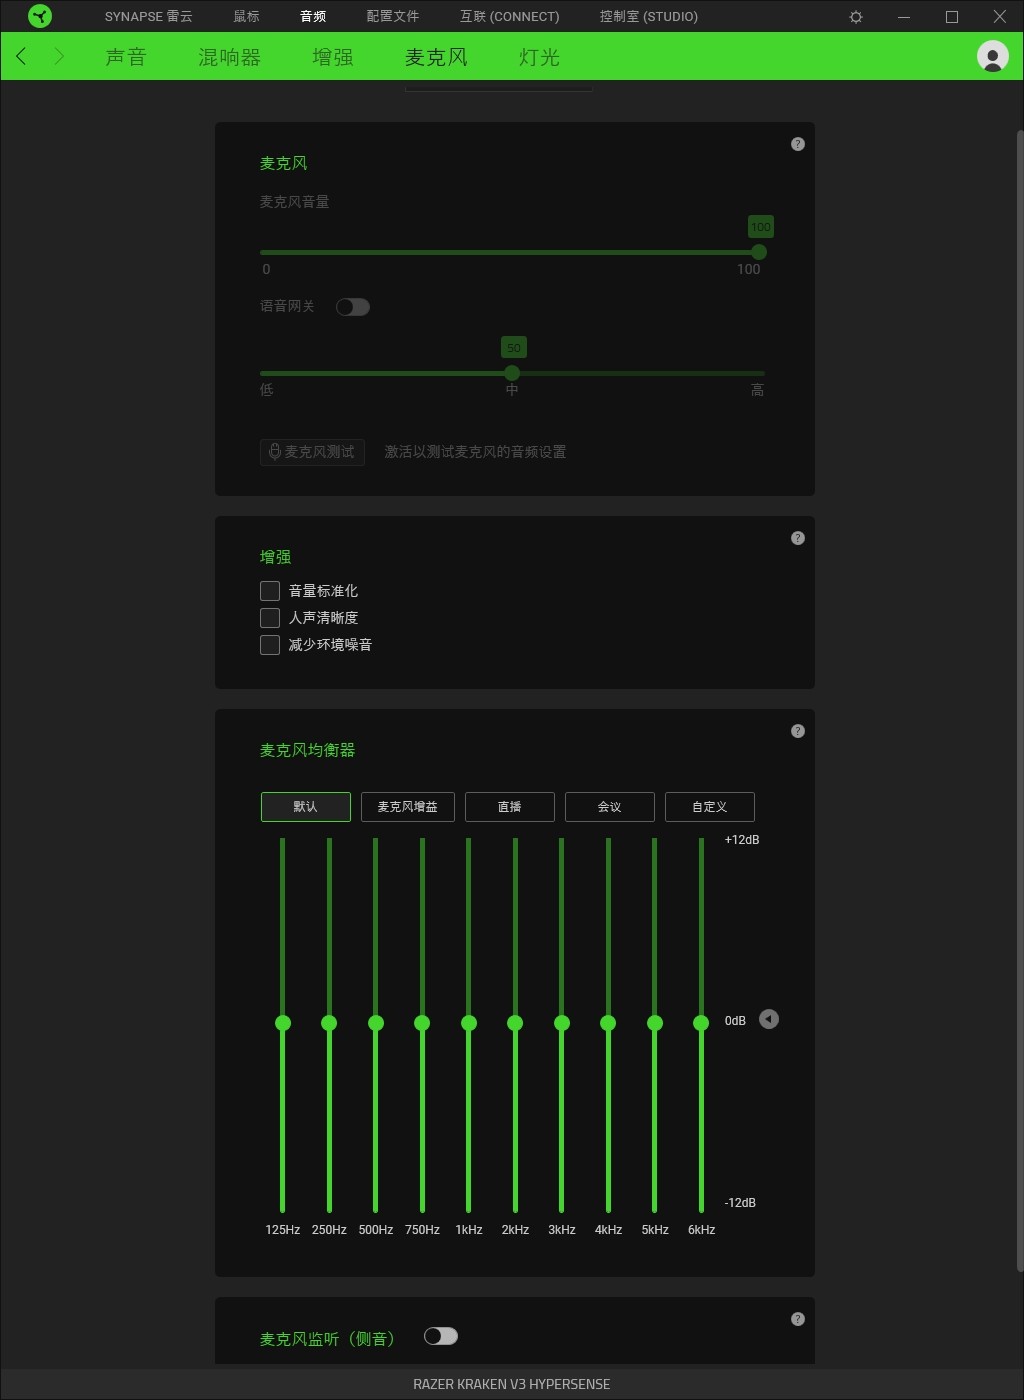Click the 250Hz equalizer slider knob

click(329, 1023)
